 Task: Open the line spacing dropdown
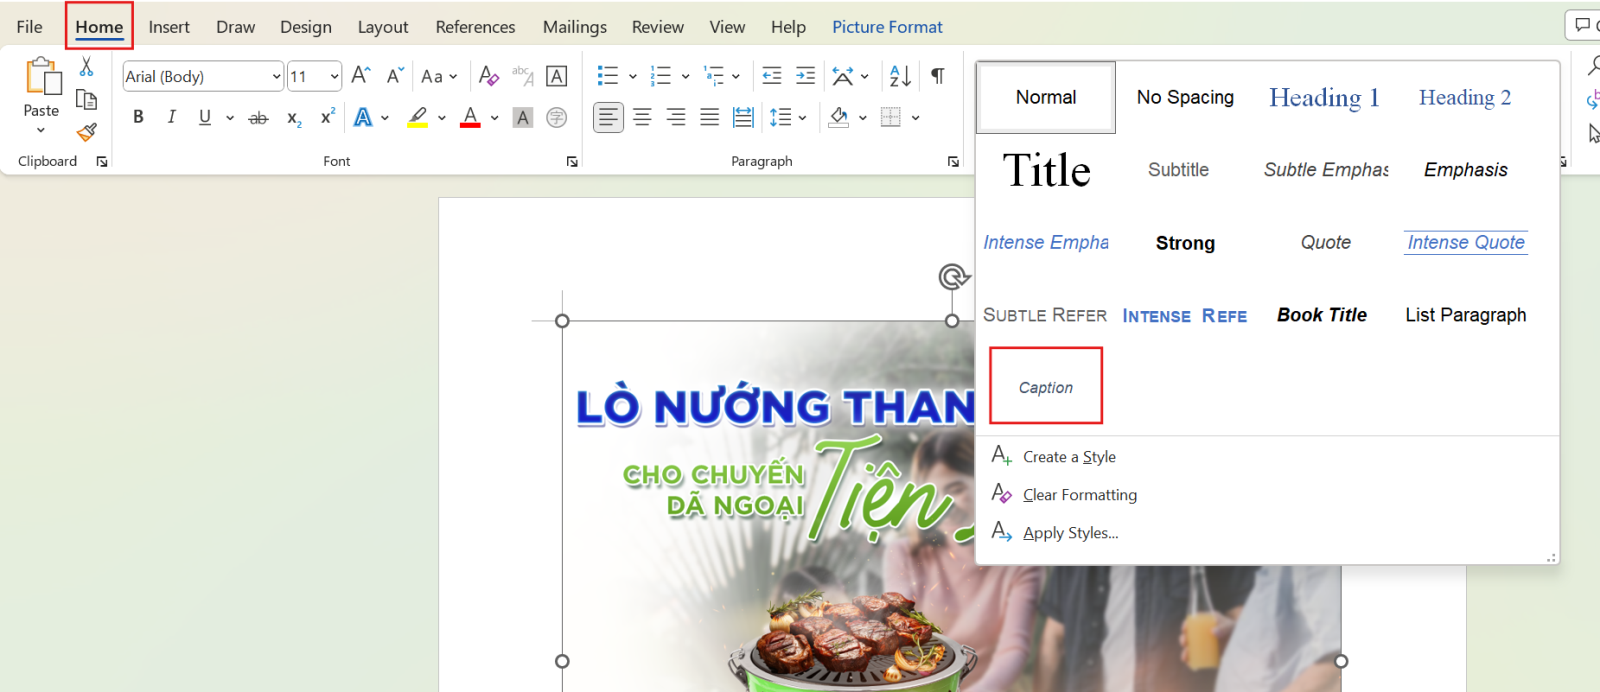(788, 118)
